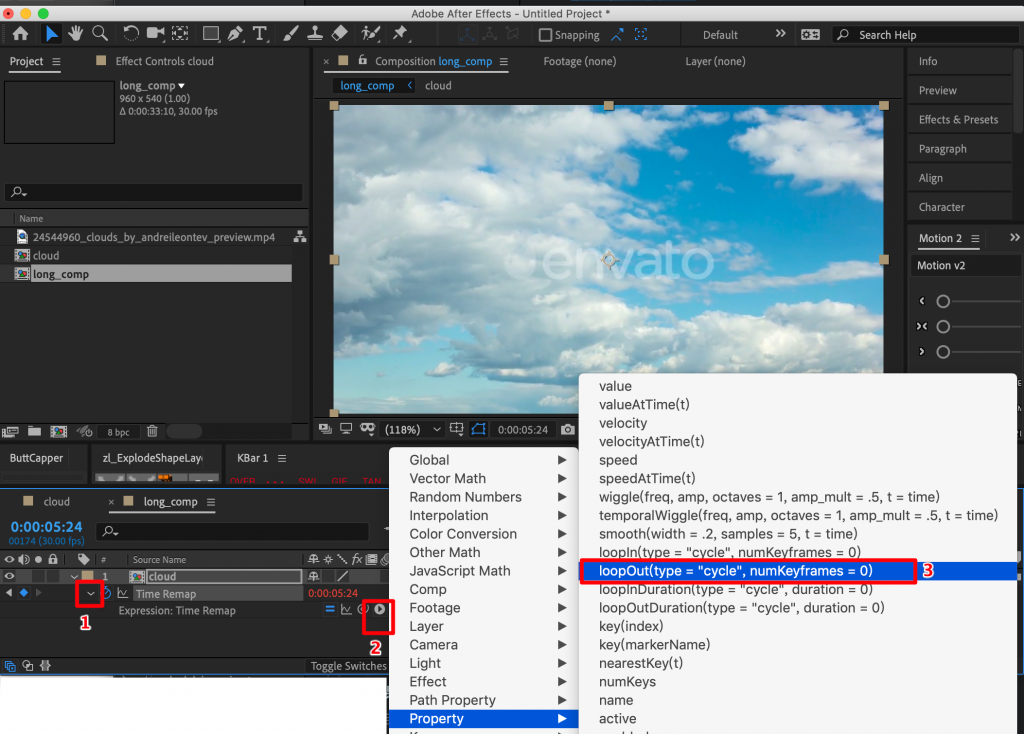Open the Motion 2 panel menu
This screenshot has height=734, width=1024.
975,239
